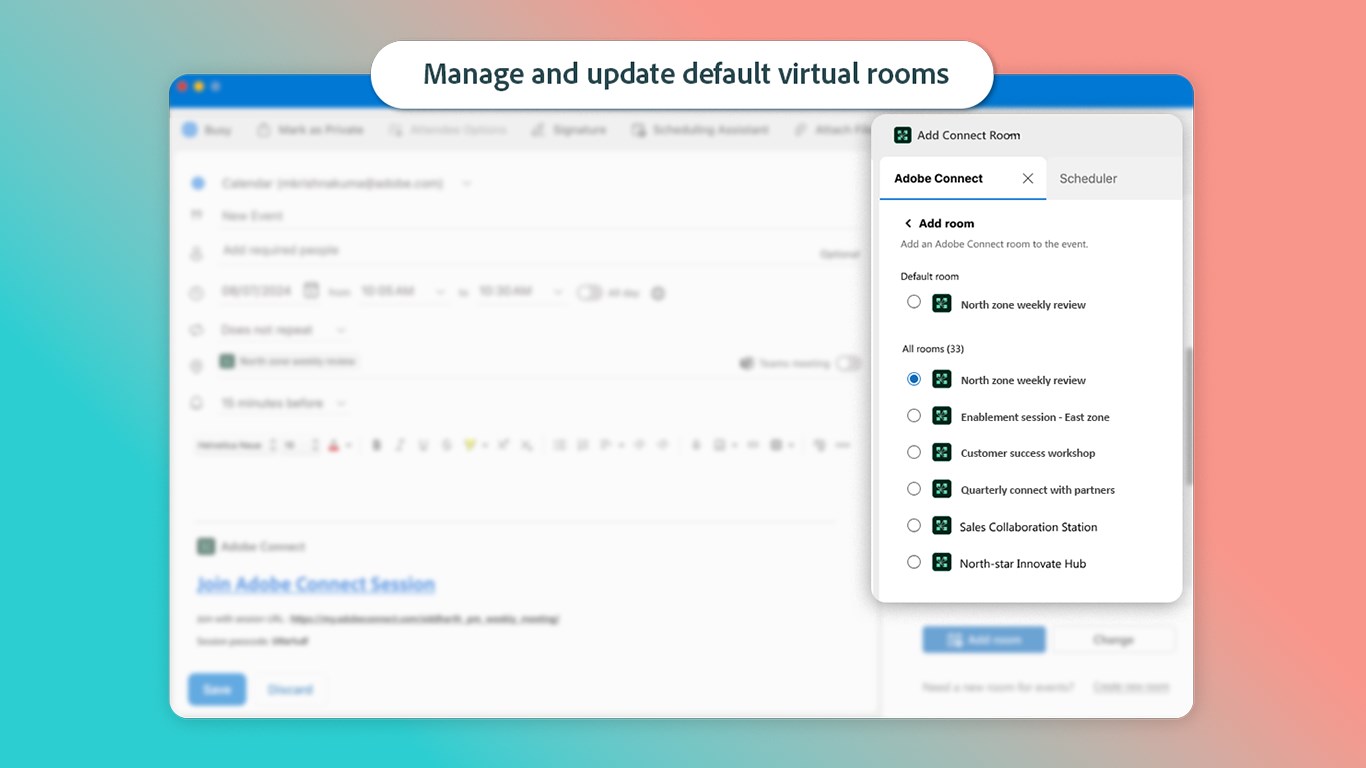The height and width of the screenshot is (768, 1366).
Task: Click the Save button
Action: click(x=217, y=690)
